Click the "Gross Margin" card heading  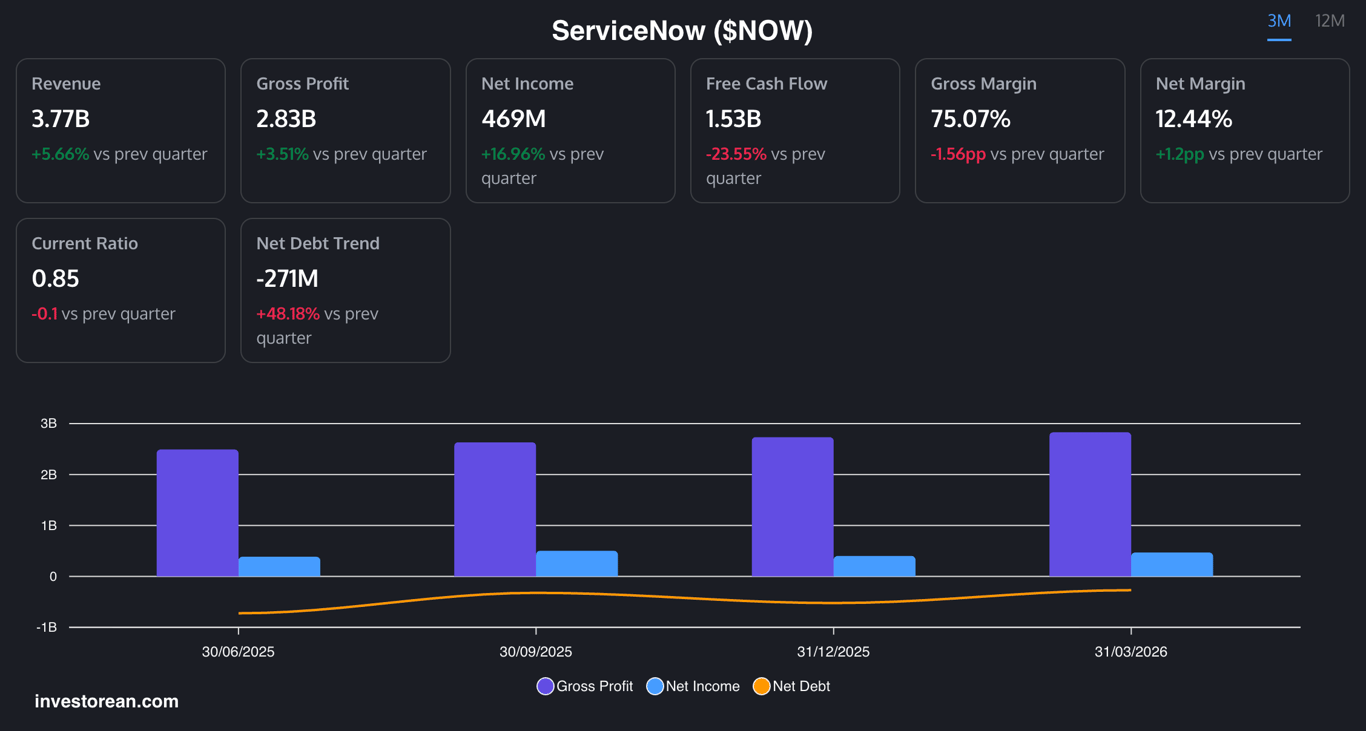click(983, 84)
